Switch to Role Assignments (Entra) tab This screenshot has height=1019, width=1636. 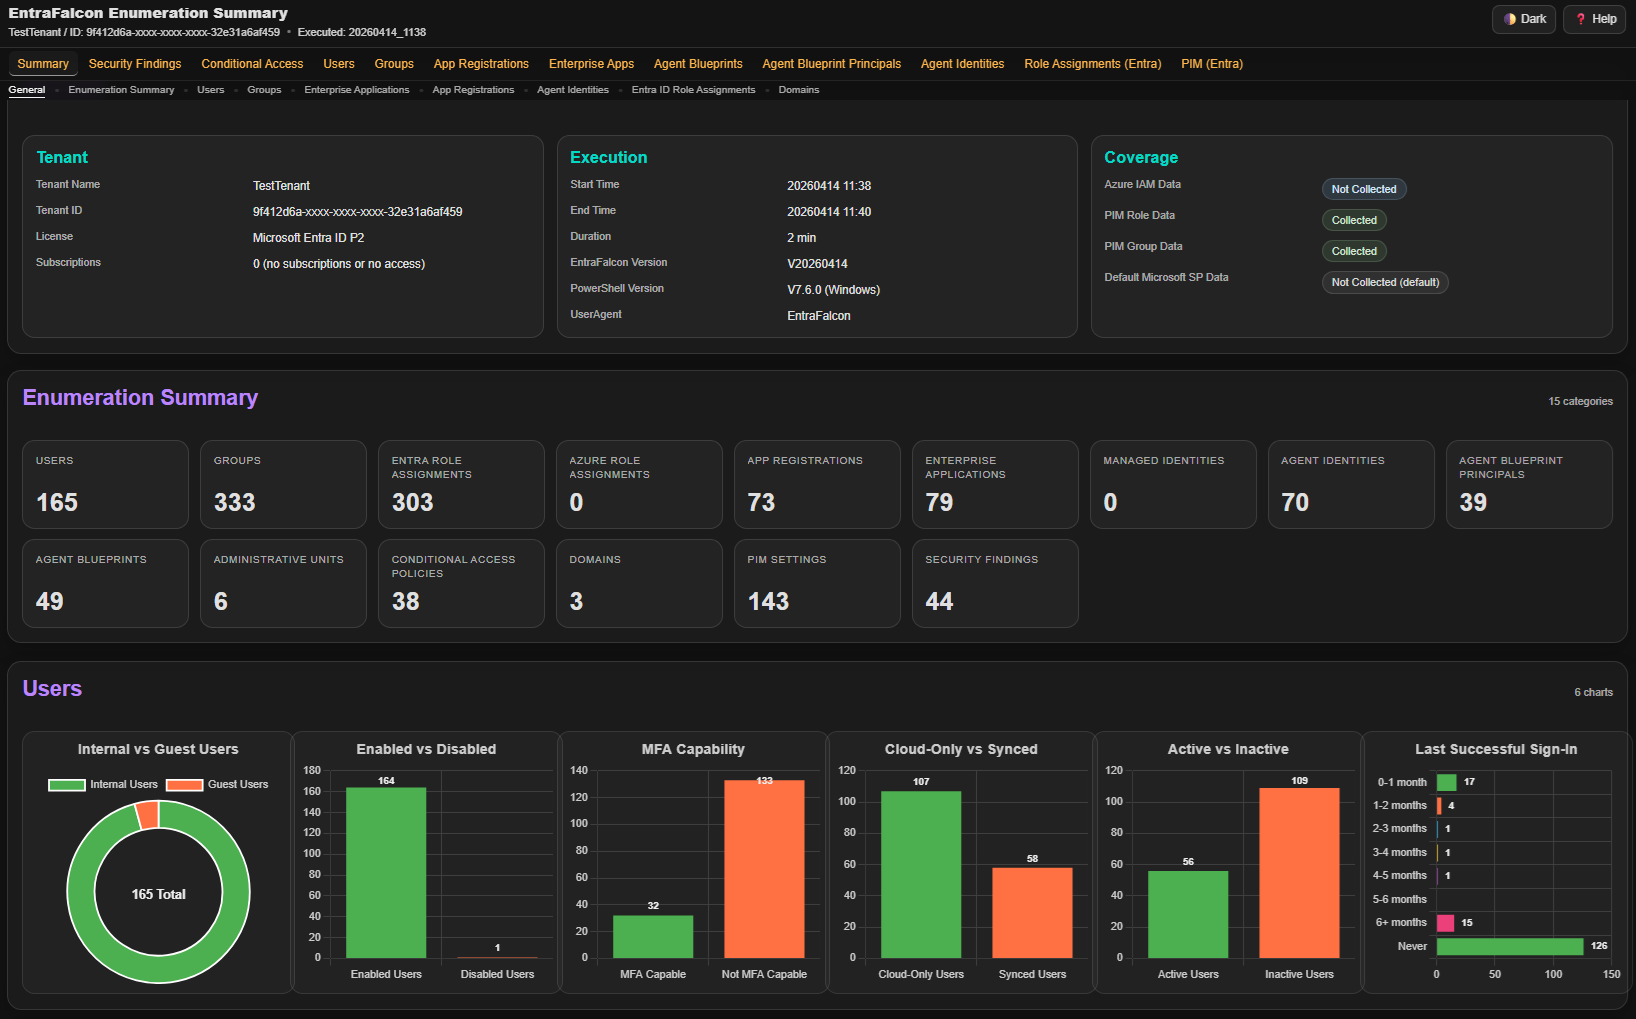pos(1092,64)
